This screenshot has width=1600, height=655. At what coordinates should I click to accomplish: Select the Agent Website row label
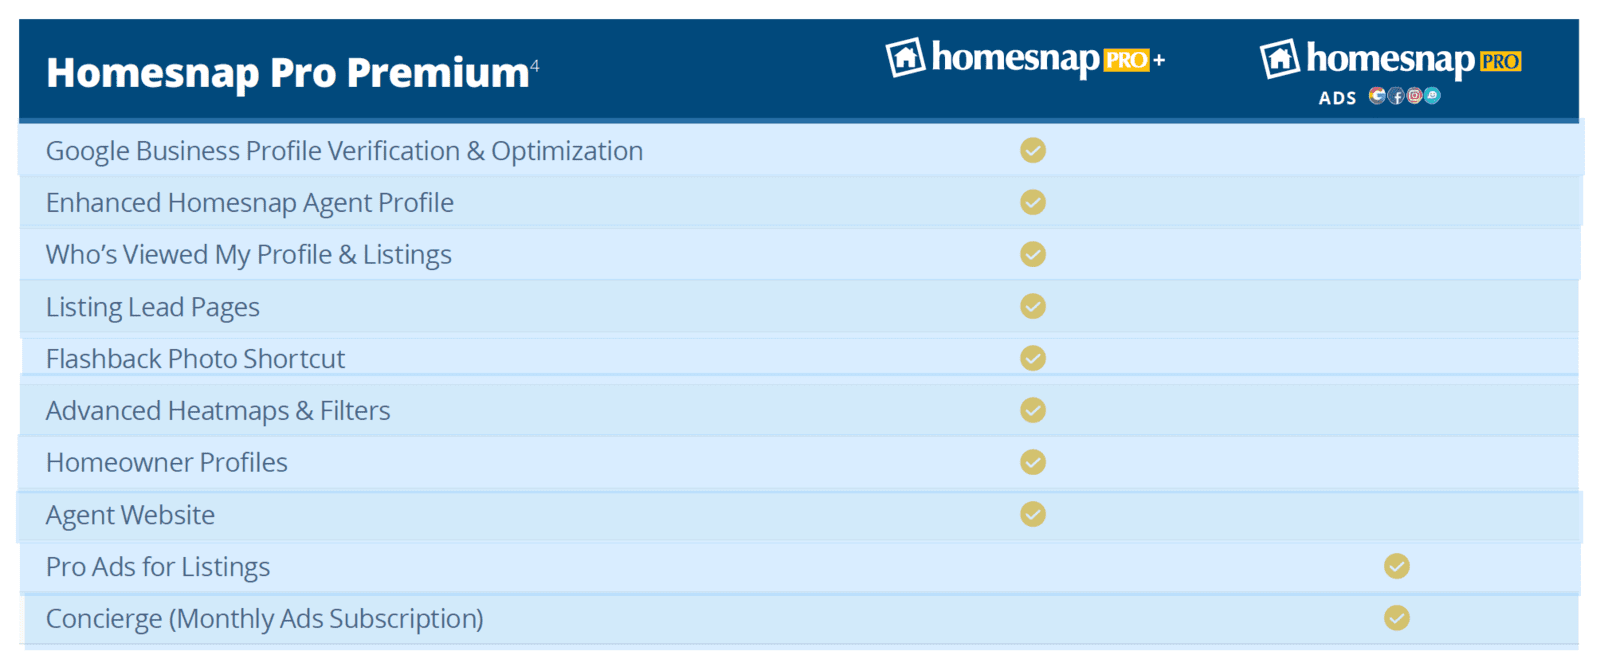click(x=130, y=515)
